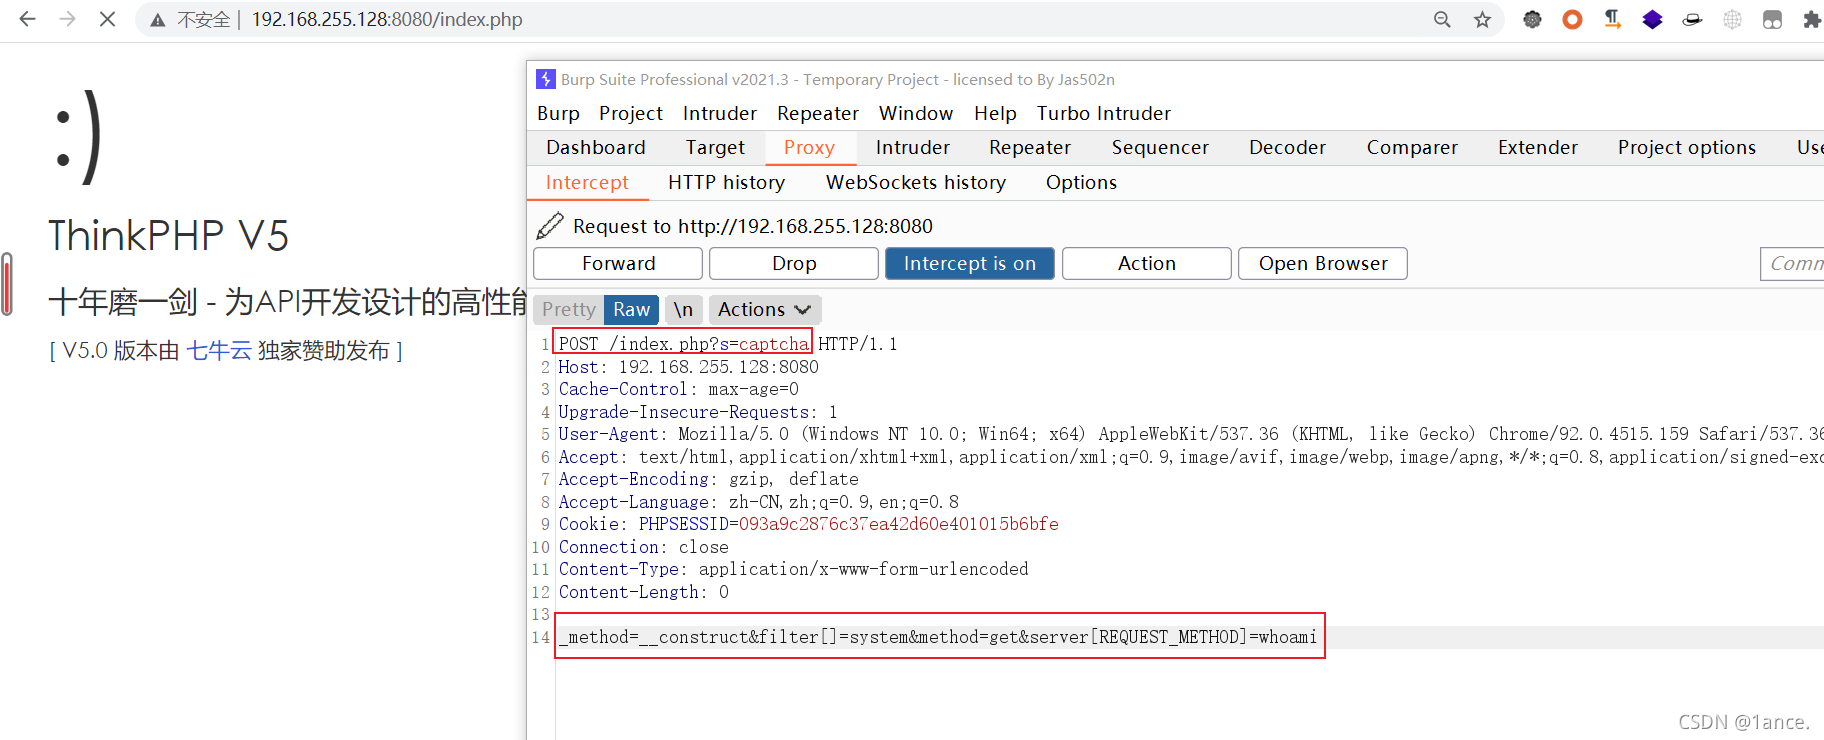The image size is (1824, 740).
Task: Click the browser forward arrow
Action: pos(67,19)
